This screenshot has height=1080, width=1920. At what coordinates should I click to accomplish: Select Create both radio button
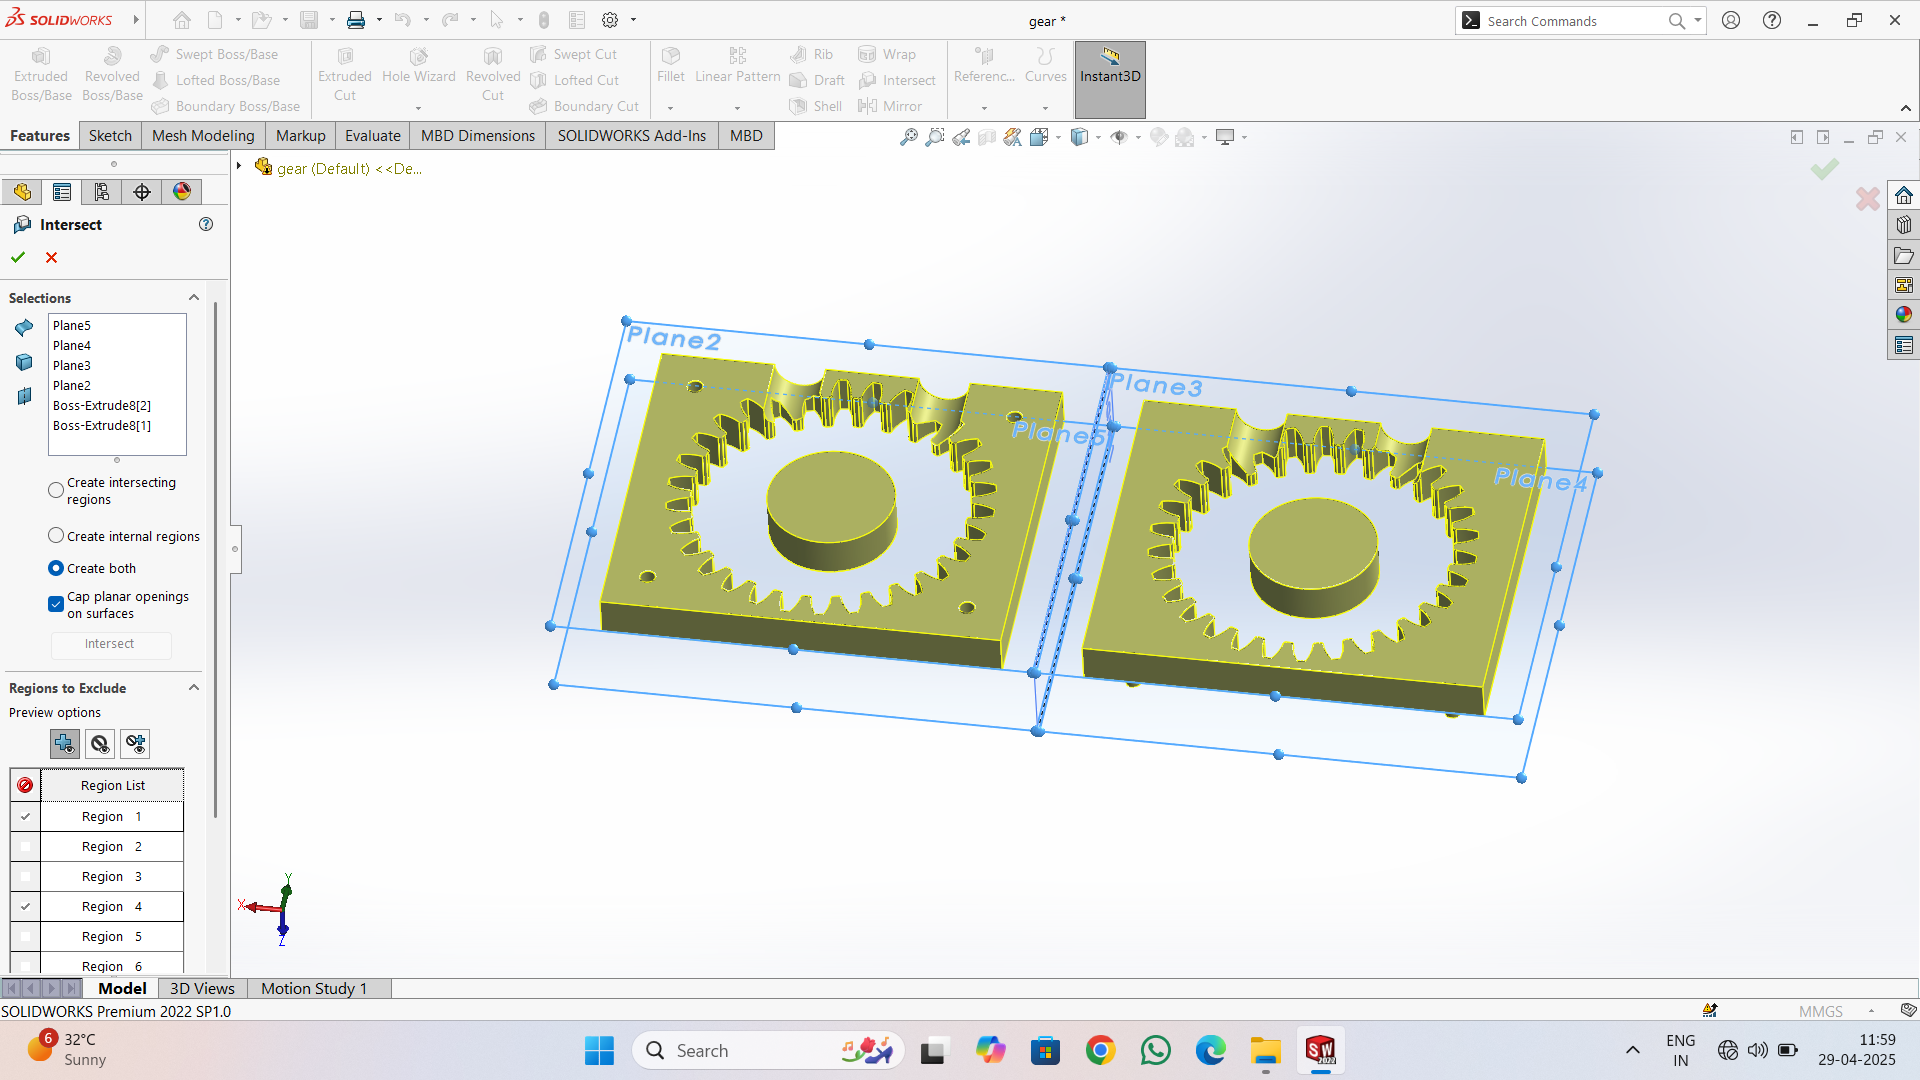click(x=56, y=568)
